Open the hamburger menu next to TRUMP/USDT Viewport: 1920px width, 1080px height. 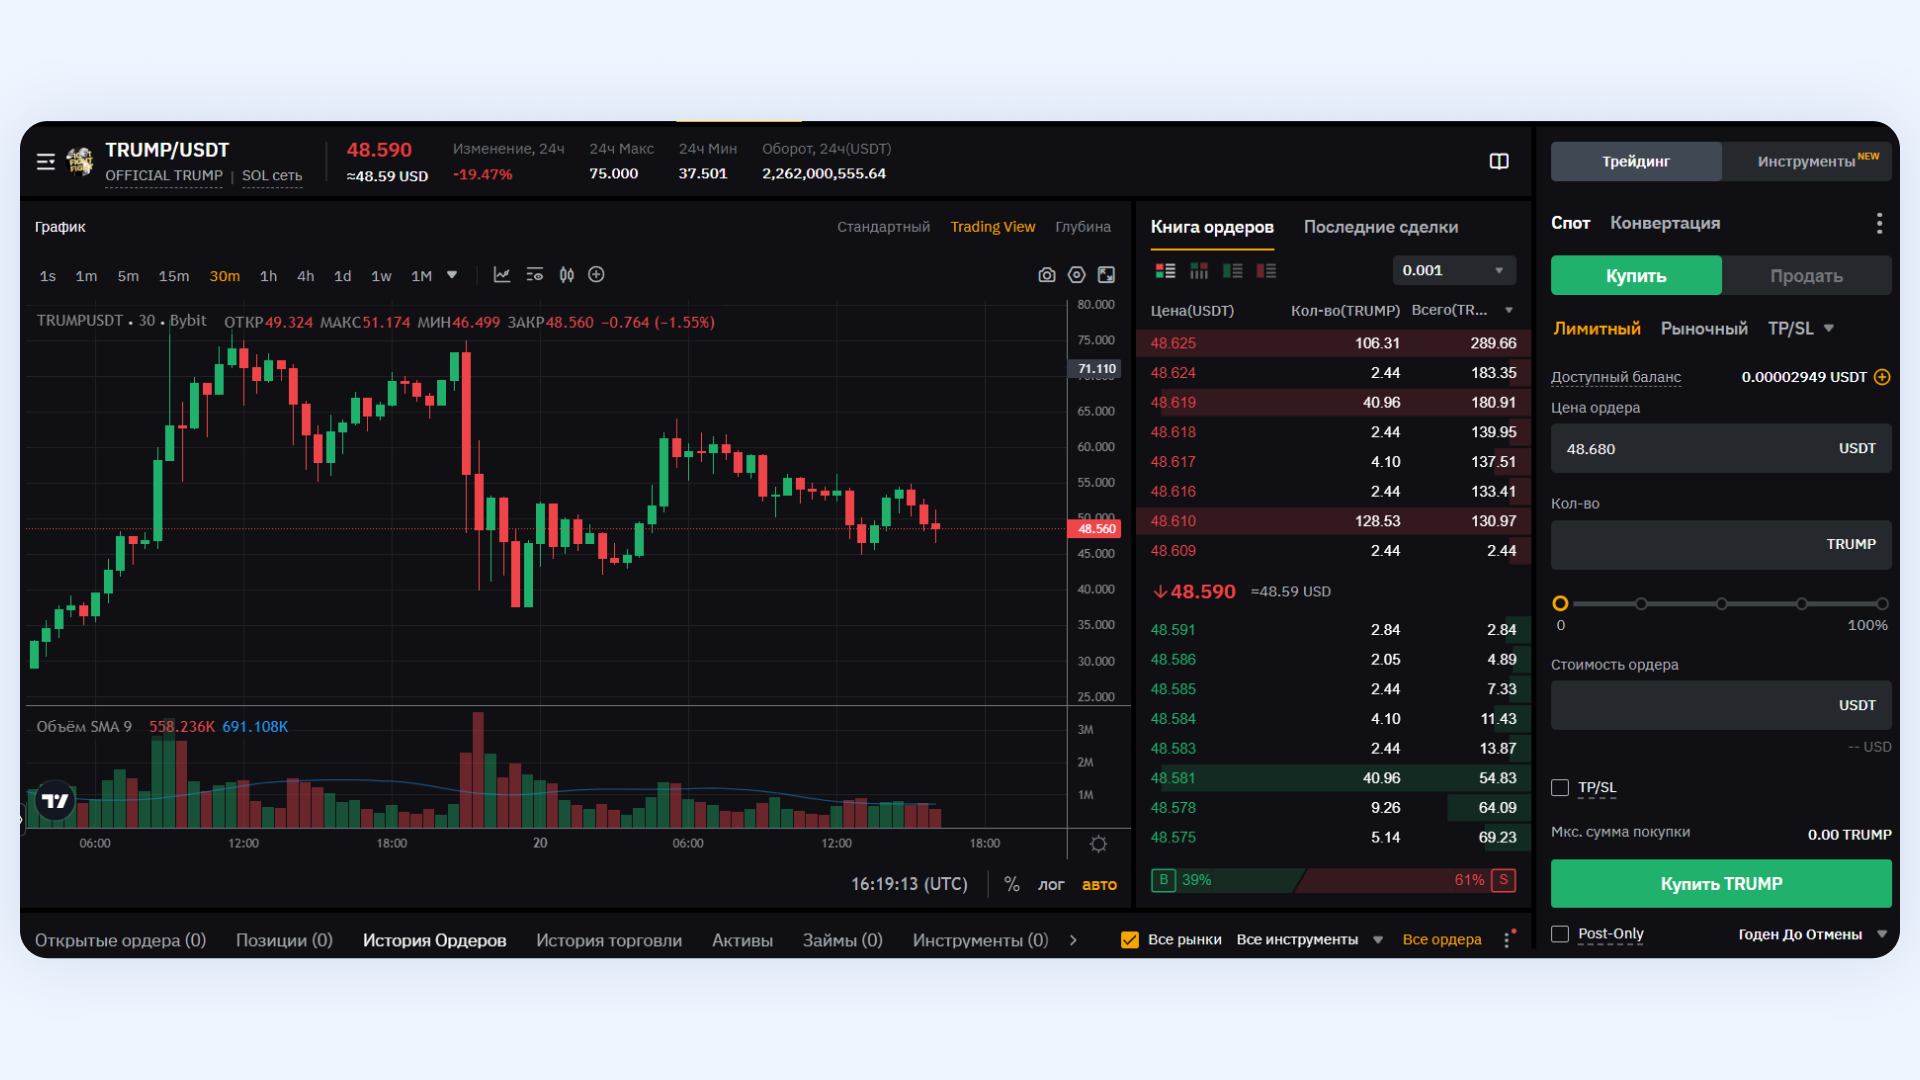click(46, 162)
